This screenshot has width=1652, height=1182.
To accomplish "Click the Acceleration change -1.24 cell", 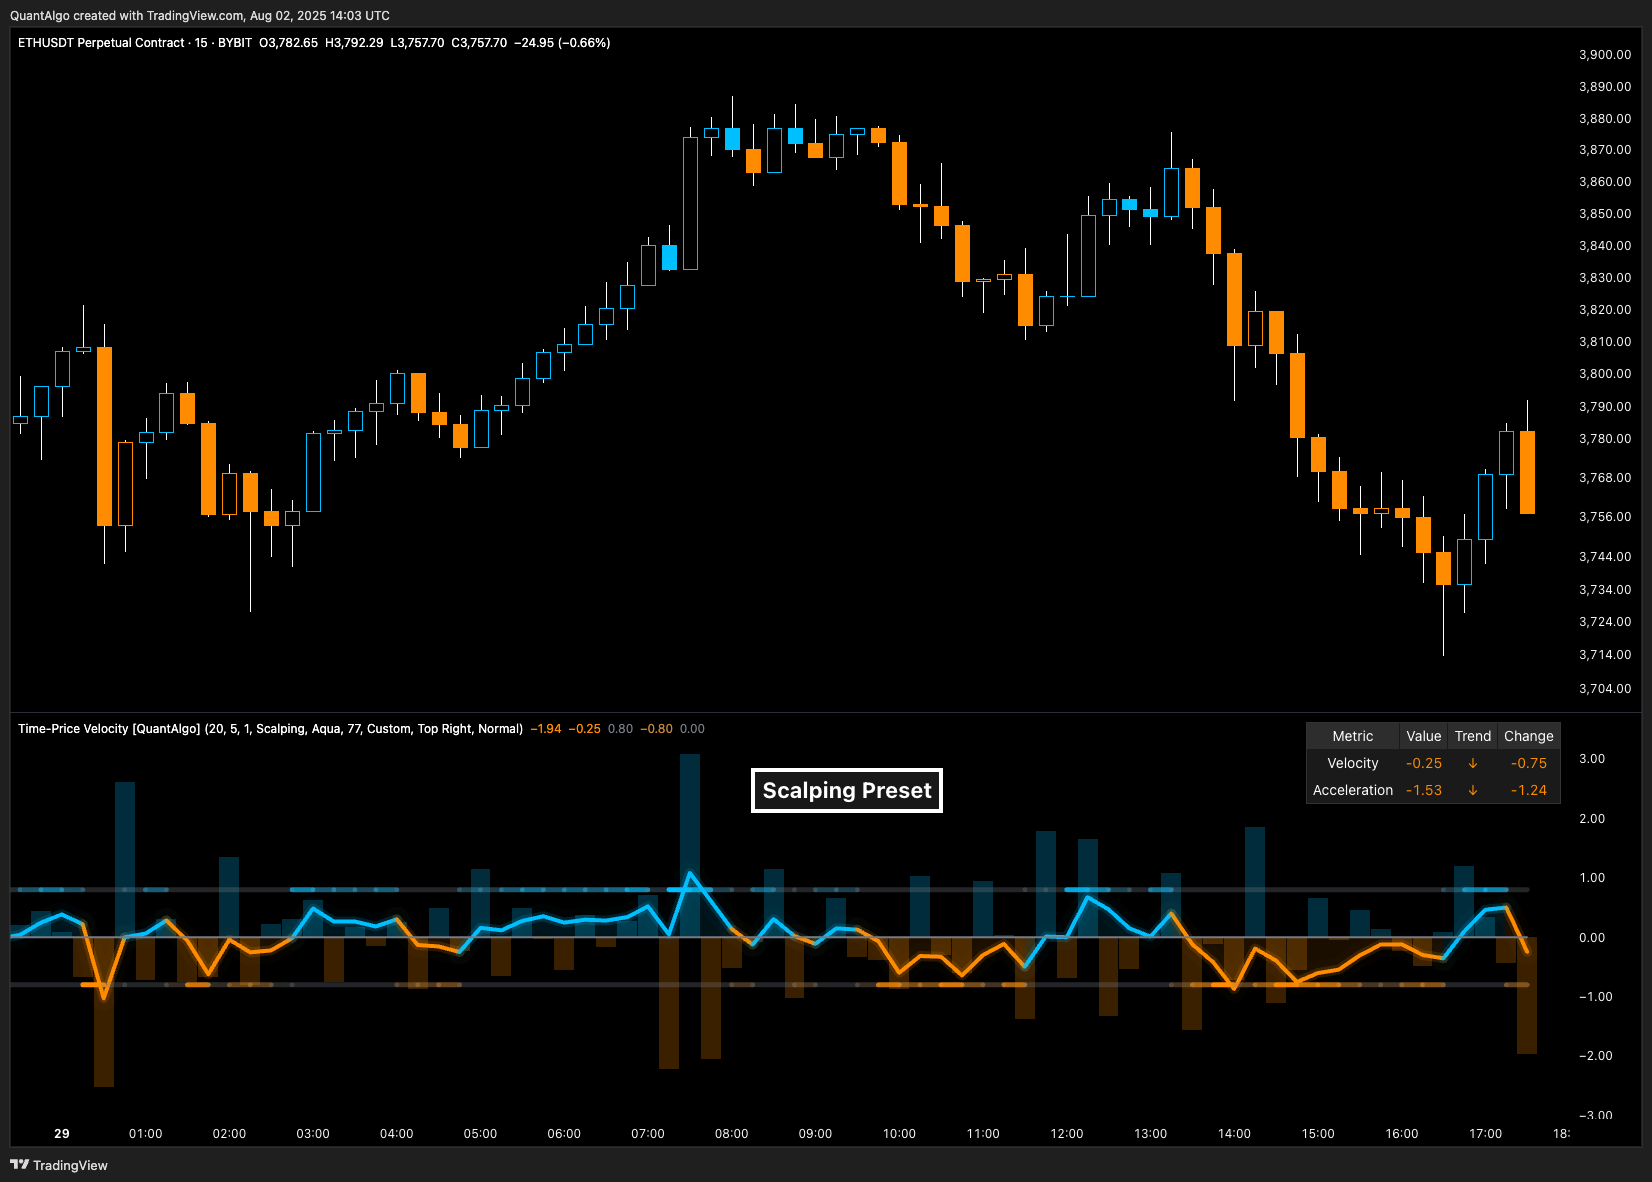I will [1529, 790].
